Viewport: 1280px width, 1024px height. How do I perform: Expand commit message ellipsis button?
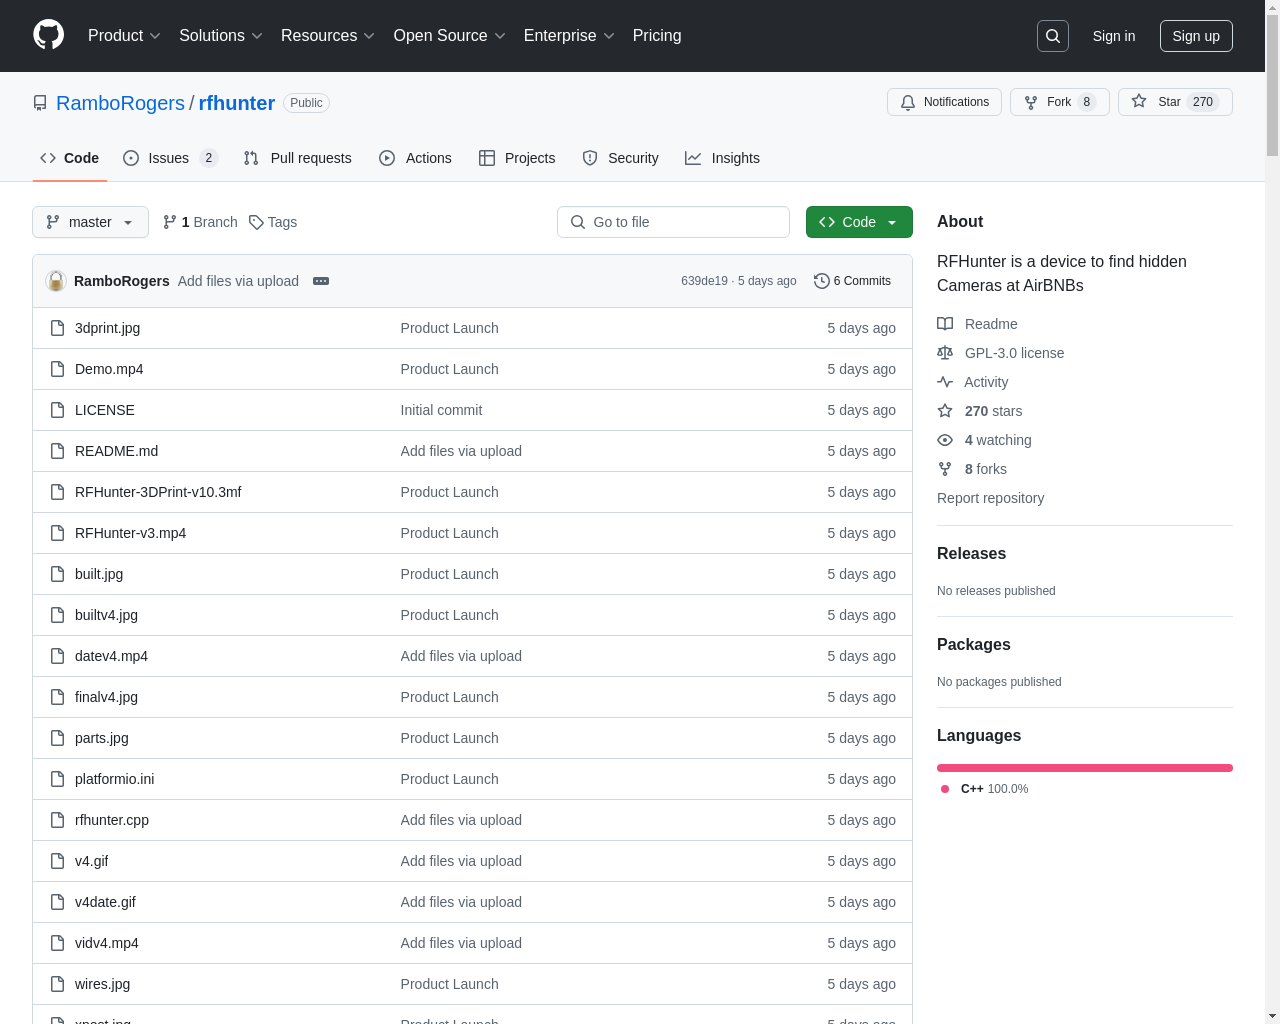click(x=321, y=281)
